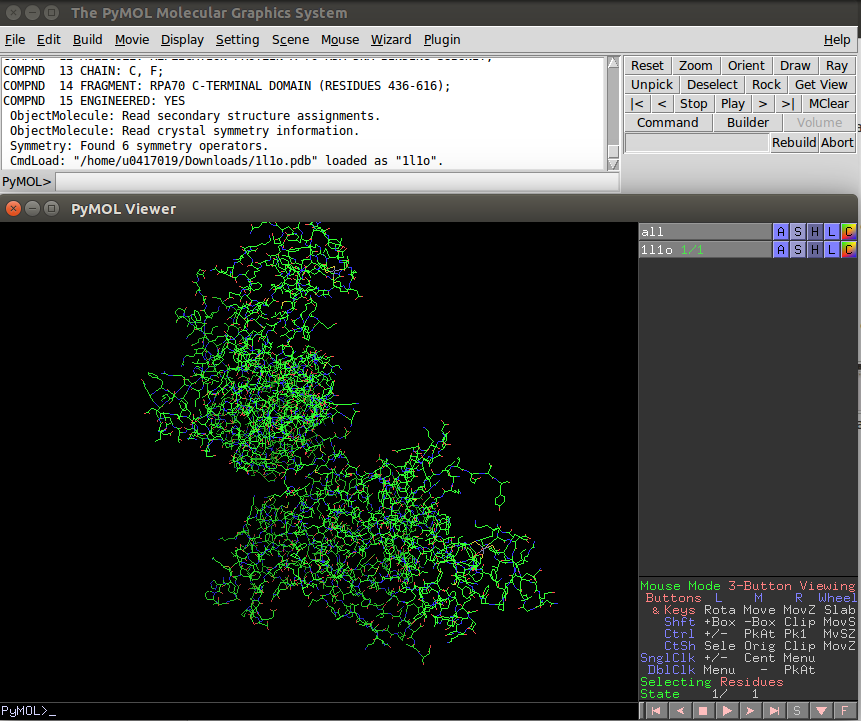Toggle visibility of the 1l1o object

pos(705,250)
